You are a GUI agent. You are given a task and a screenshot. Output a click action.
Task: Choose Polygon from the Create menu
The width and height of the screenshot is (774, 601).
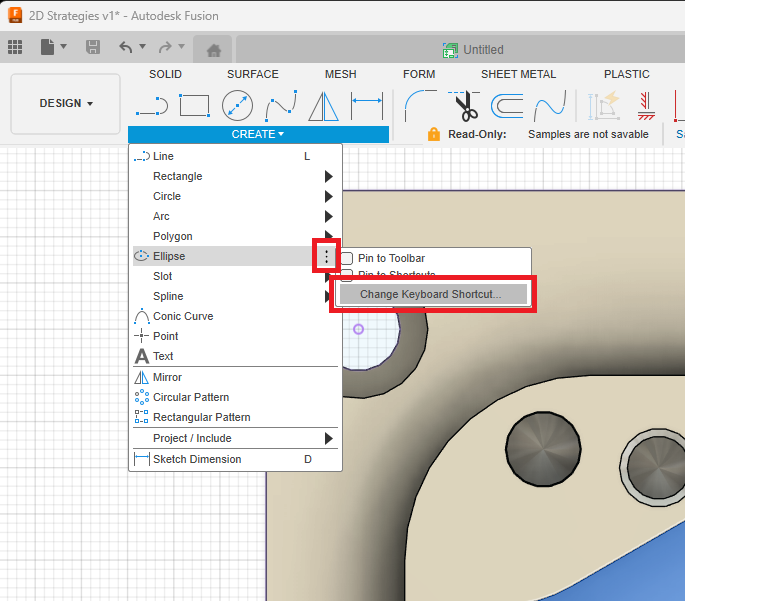tap(235, 236)
